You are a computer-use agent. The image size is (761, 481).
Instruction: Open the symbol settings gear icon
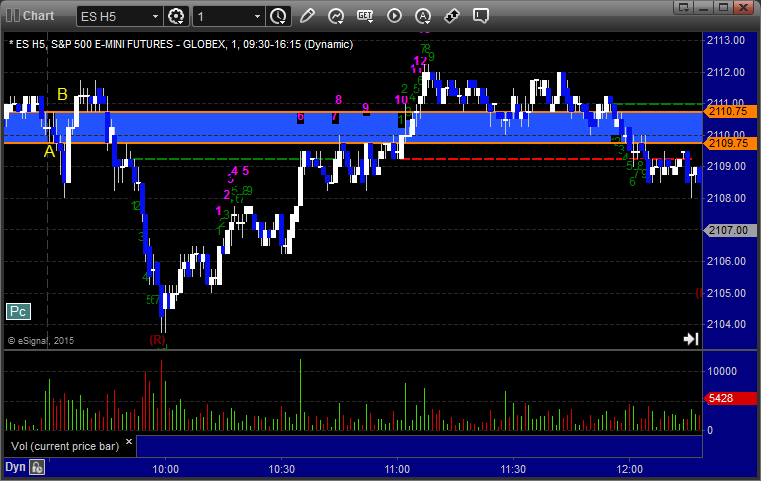[176, 16]
